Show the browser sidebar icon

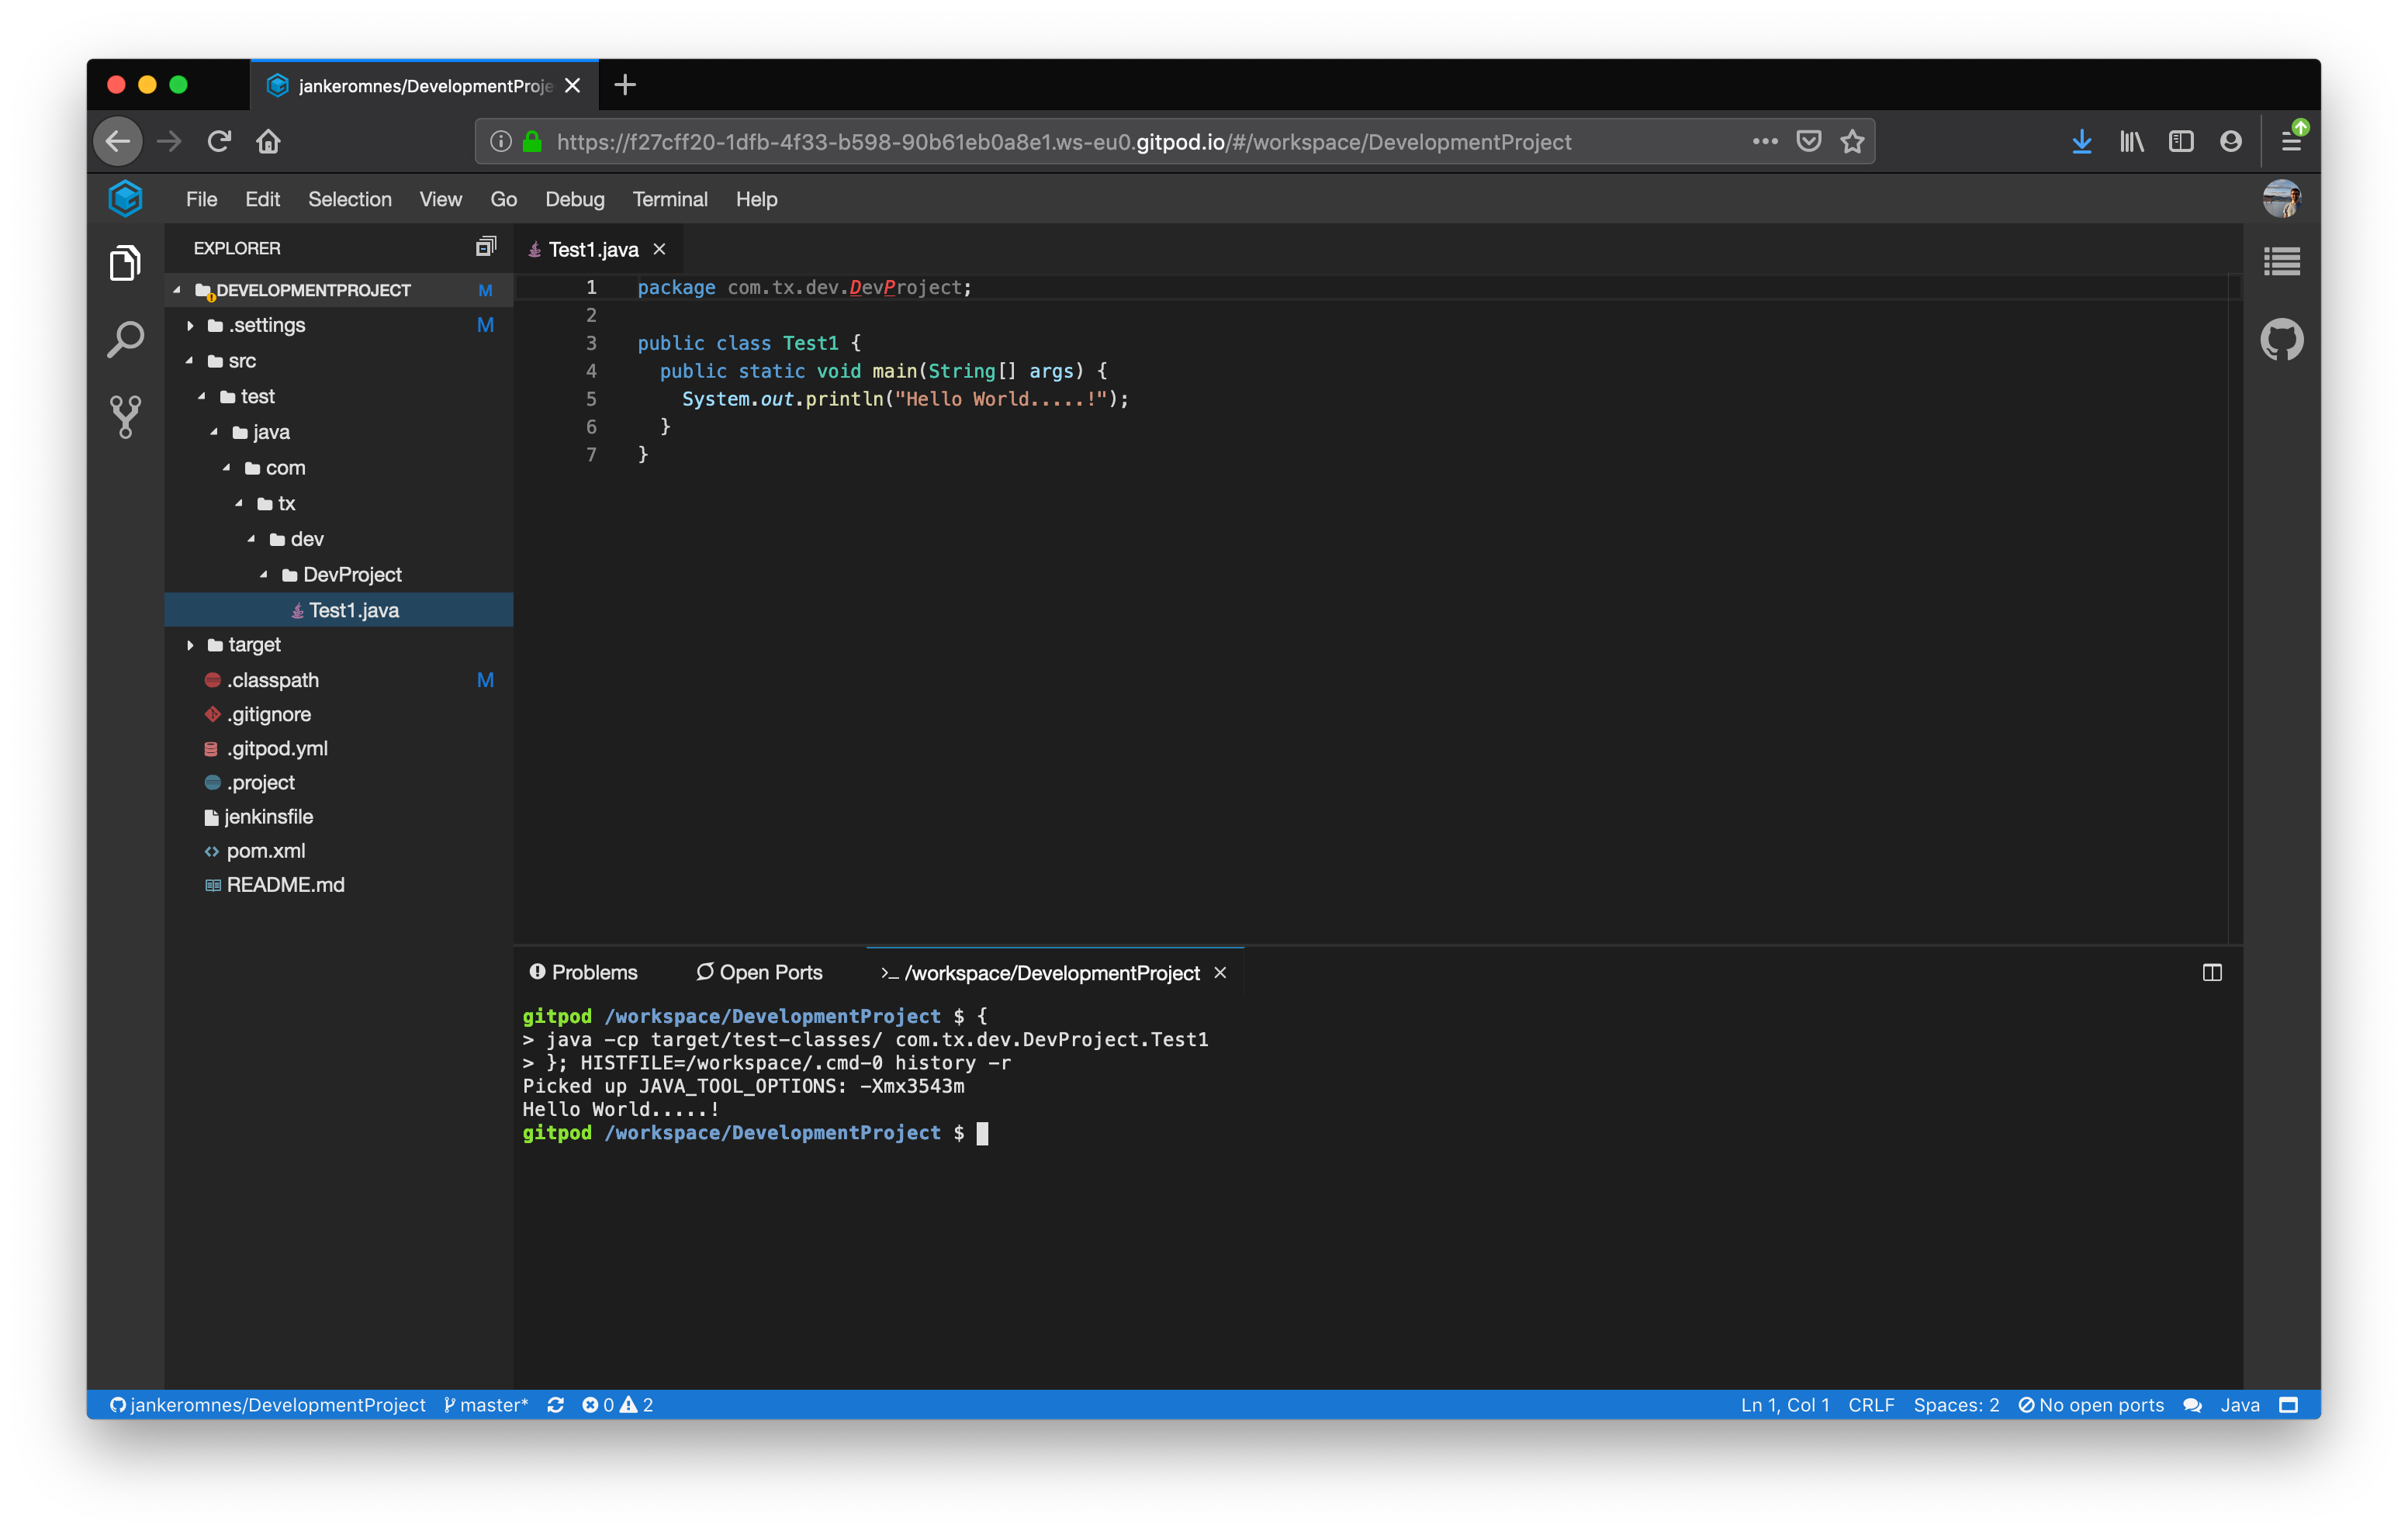2180,141
